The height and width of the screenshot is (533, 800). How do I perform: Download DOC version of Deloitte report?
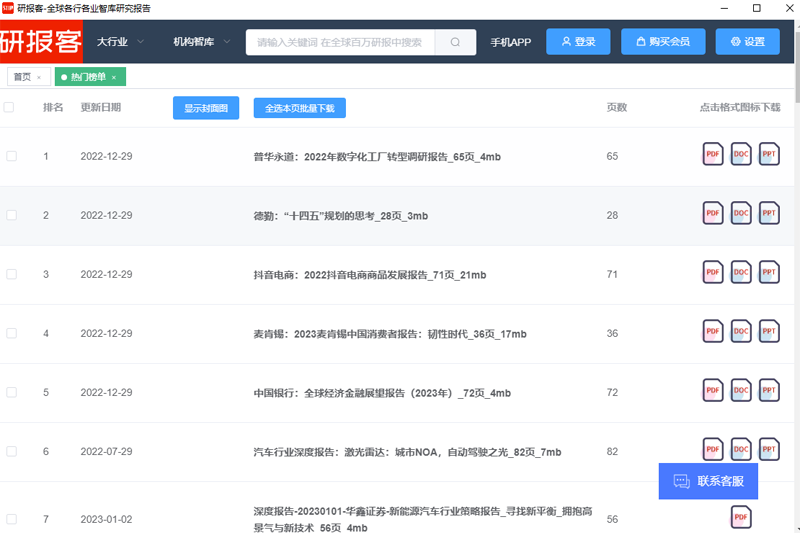[741, 214]
